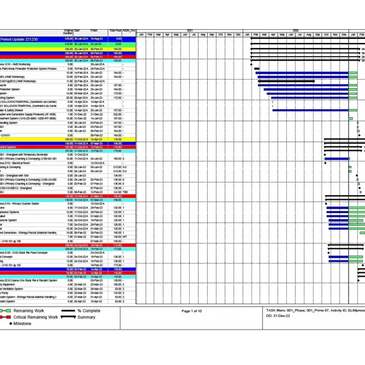
Task: Click the '% Complete' legend label
Action: [x=89, y=311]
